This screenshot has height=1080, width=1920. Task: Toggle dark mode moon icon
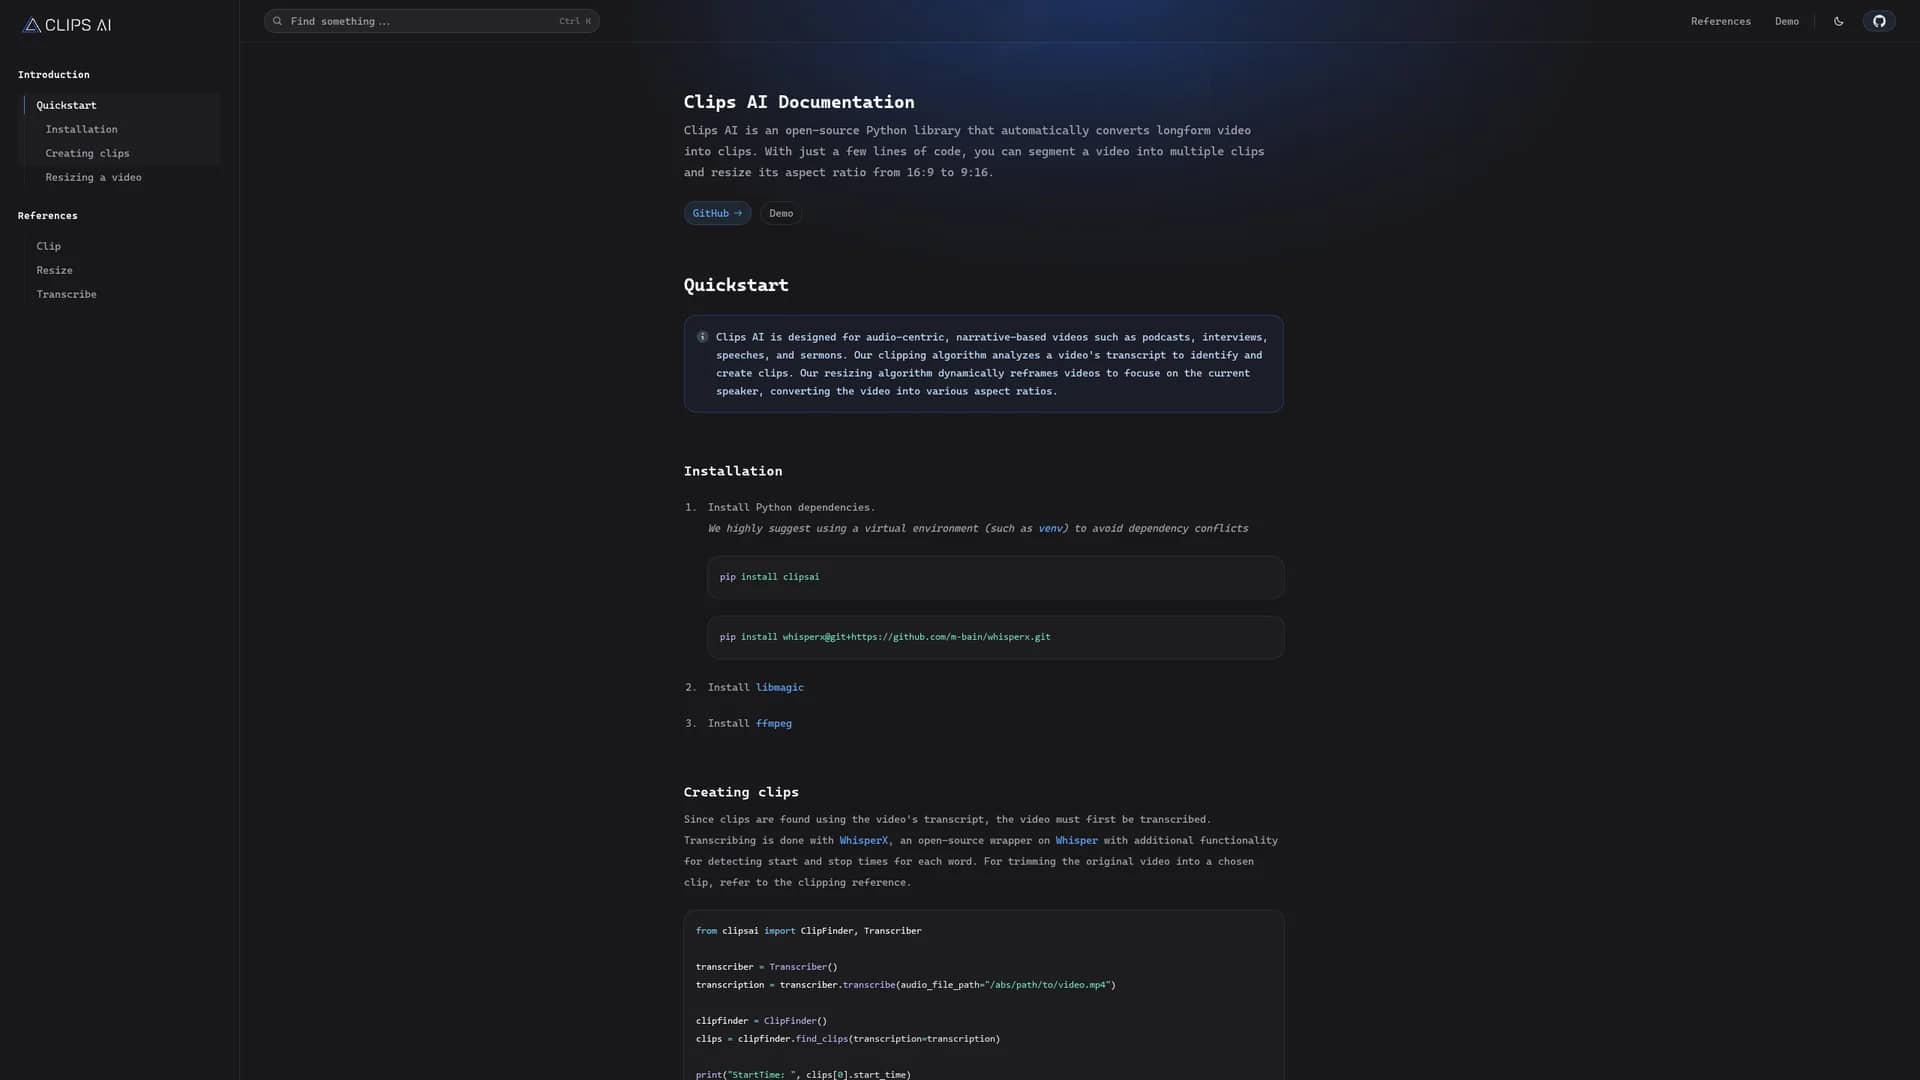1838,21
